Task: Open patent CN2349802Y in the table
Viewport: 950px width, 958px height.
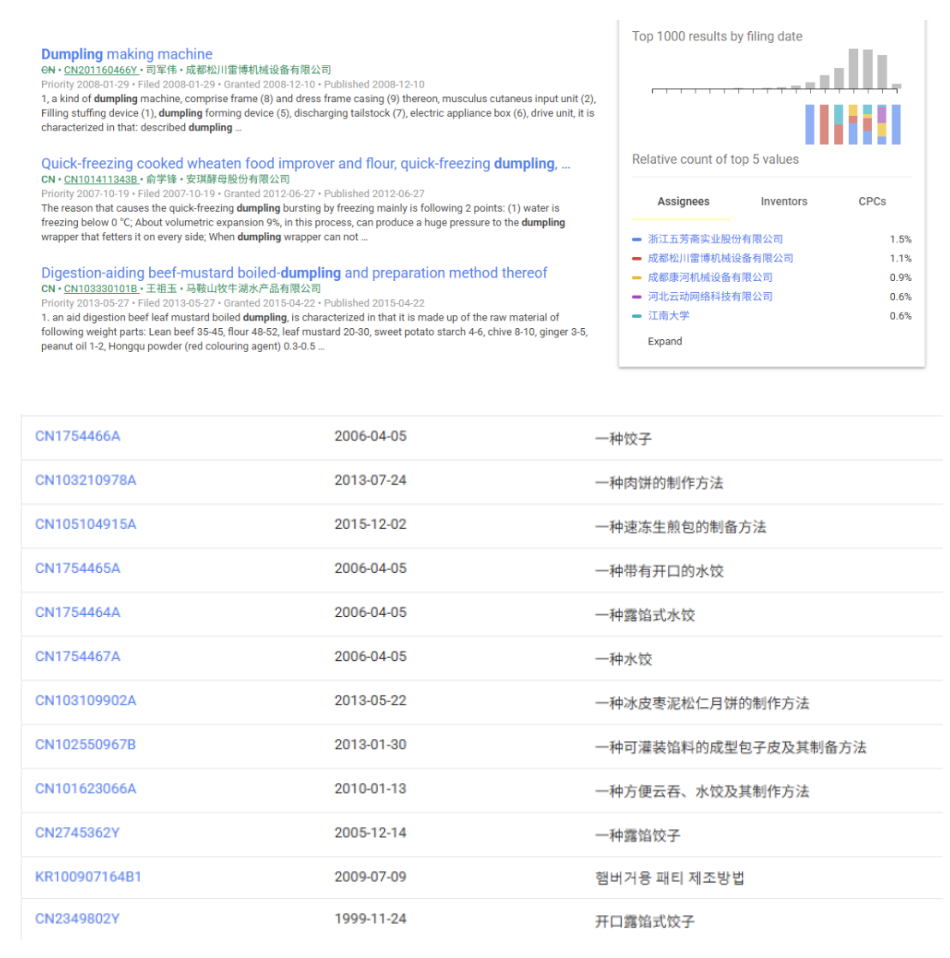Action: pos(77,918)
